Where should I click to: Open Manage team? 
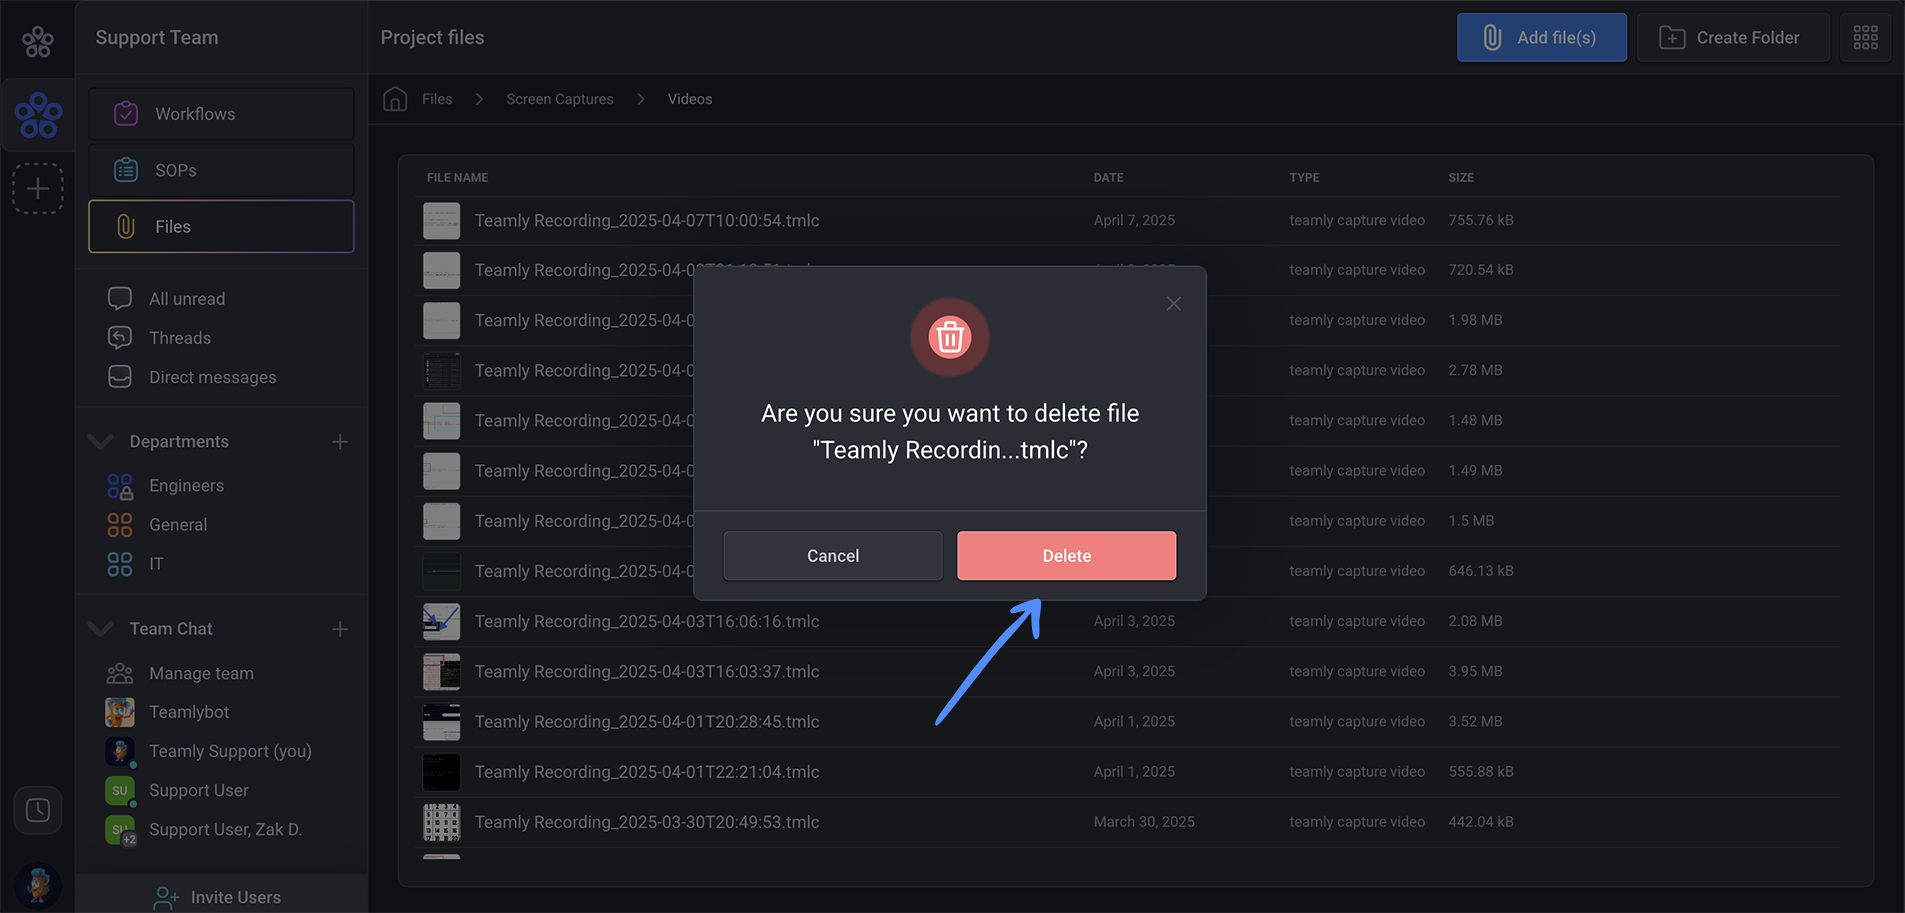pyautogui.click(x=201, y=673)
